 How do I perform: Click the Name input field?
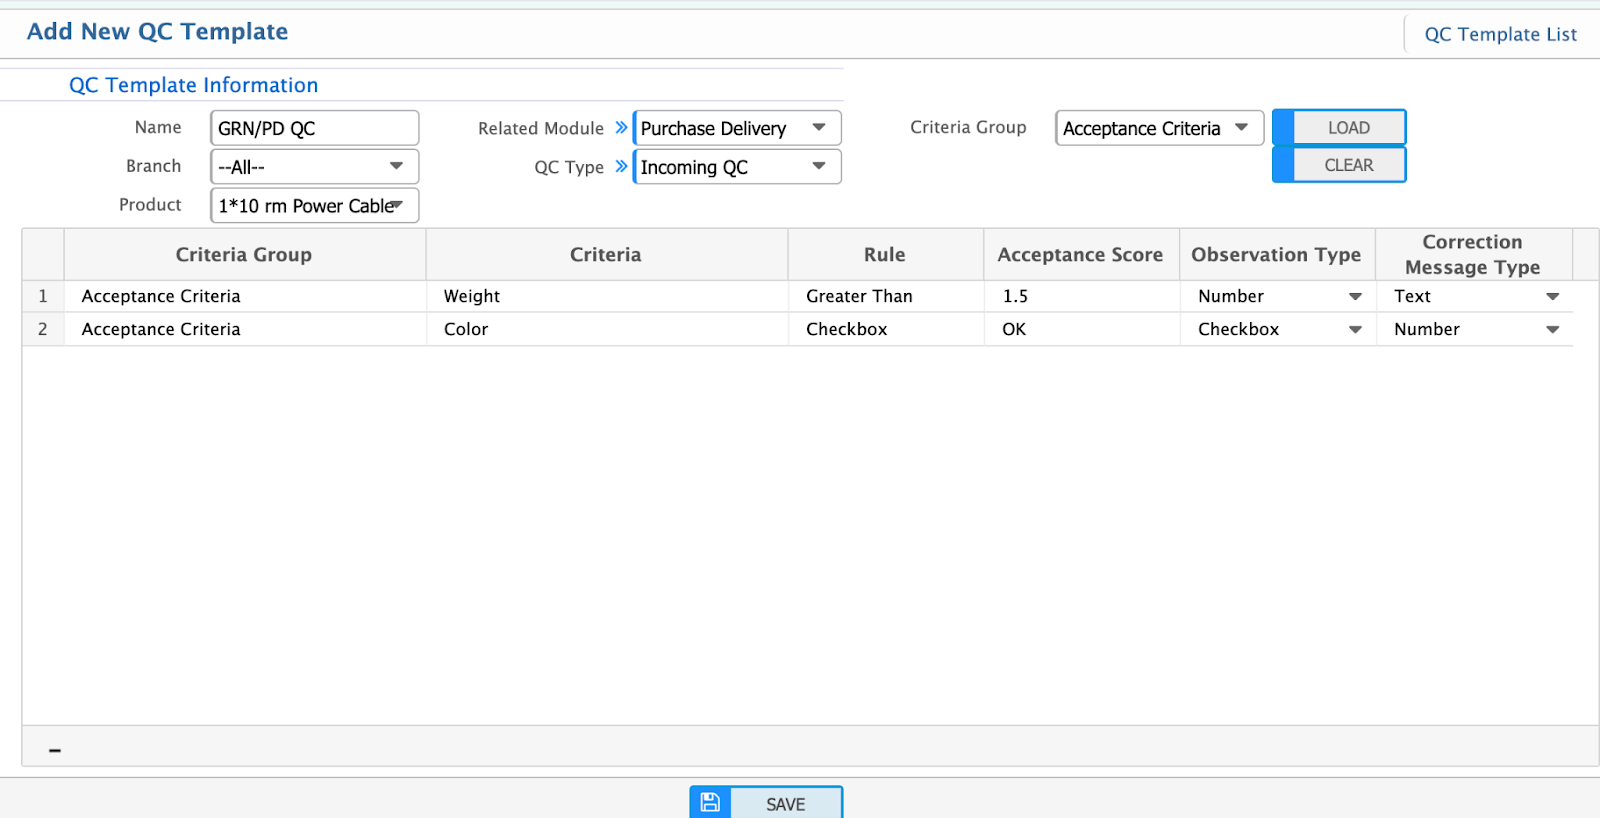(314, 128)
